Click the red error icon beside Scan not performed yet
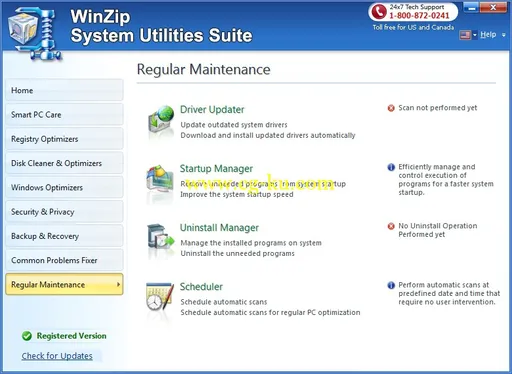The height and width of the screenshot is (374, 512). point(391,108)
